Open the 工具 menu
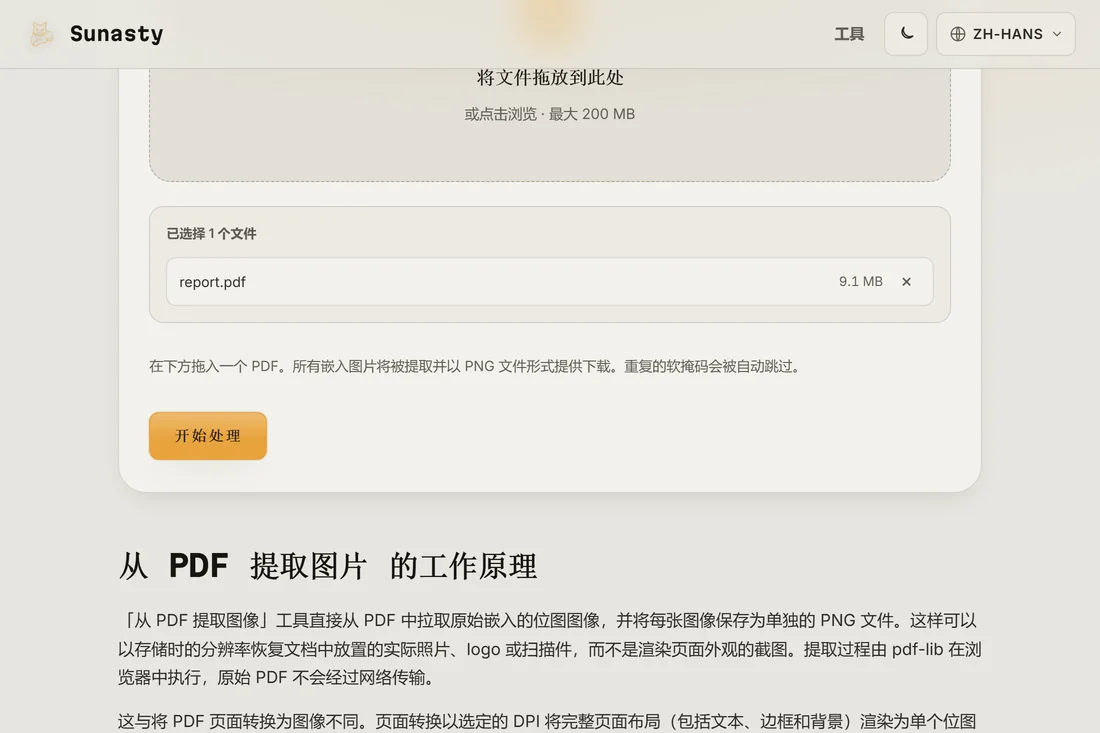 (x=849, y=34)
